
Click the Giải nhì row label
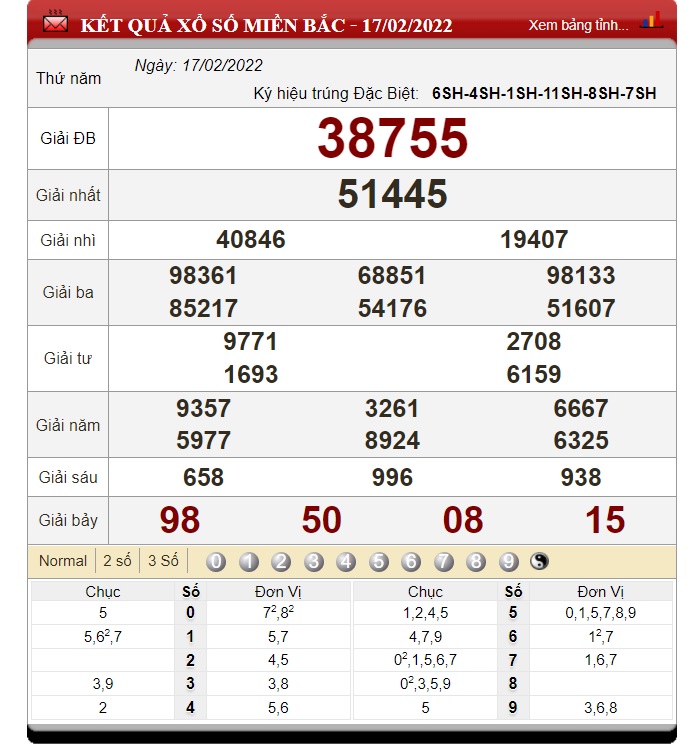pyautogui.click(x=68, y=240)
